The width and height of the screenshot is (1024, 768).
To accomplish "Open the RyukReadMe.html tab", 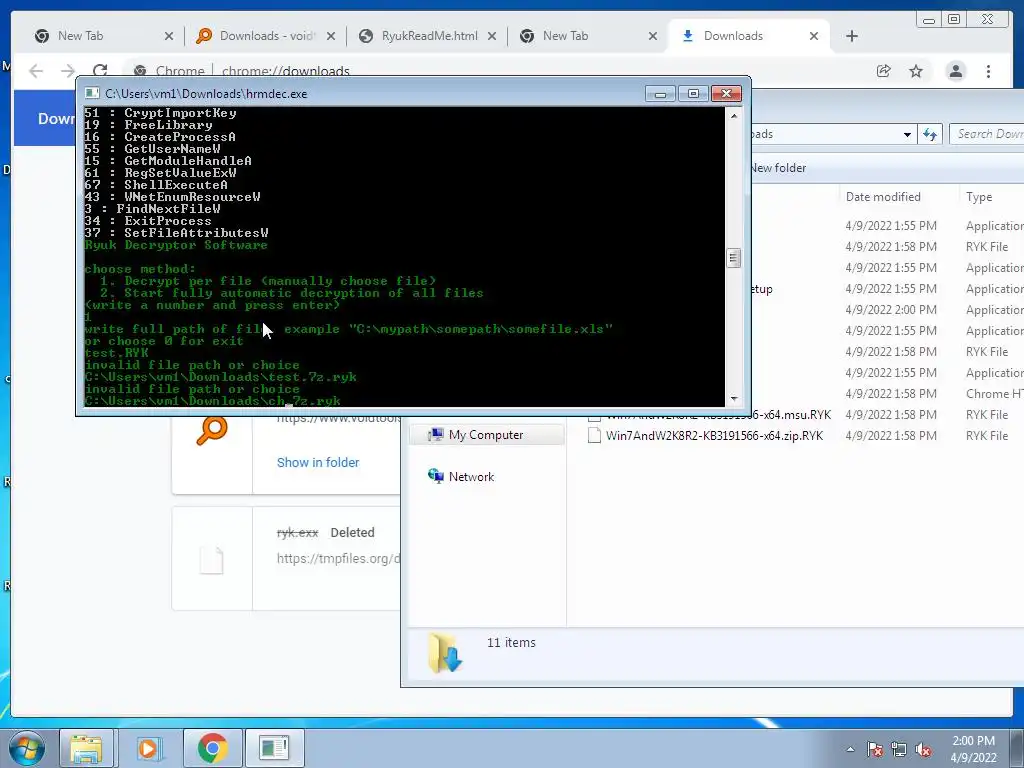I will click(x=428, y=36).
